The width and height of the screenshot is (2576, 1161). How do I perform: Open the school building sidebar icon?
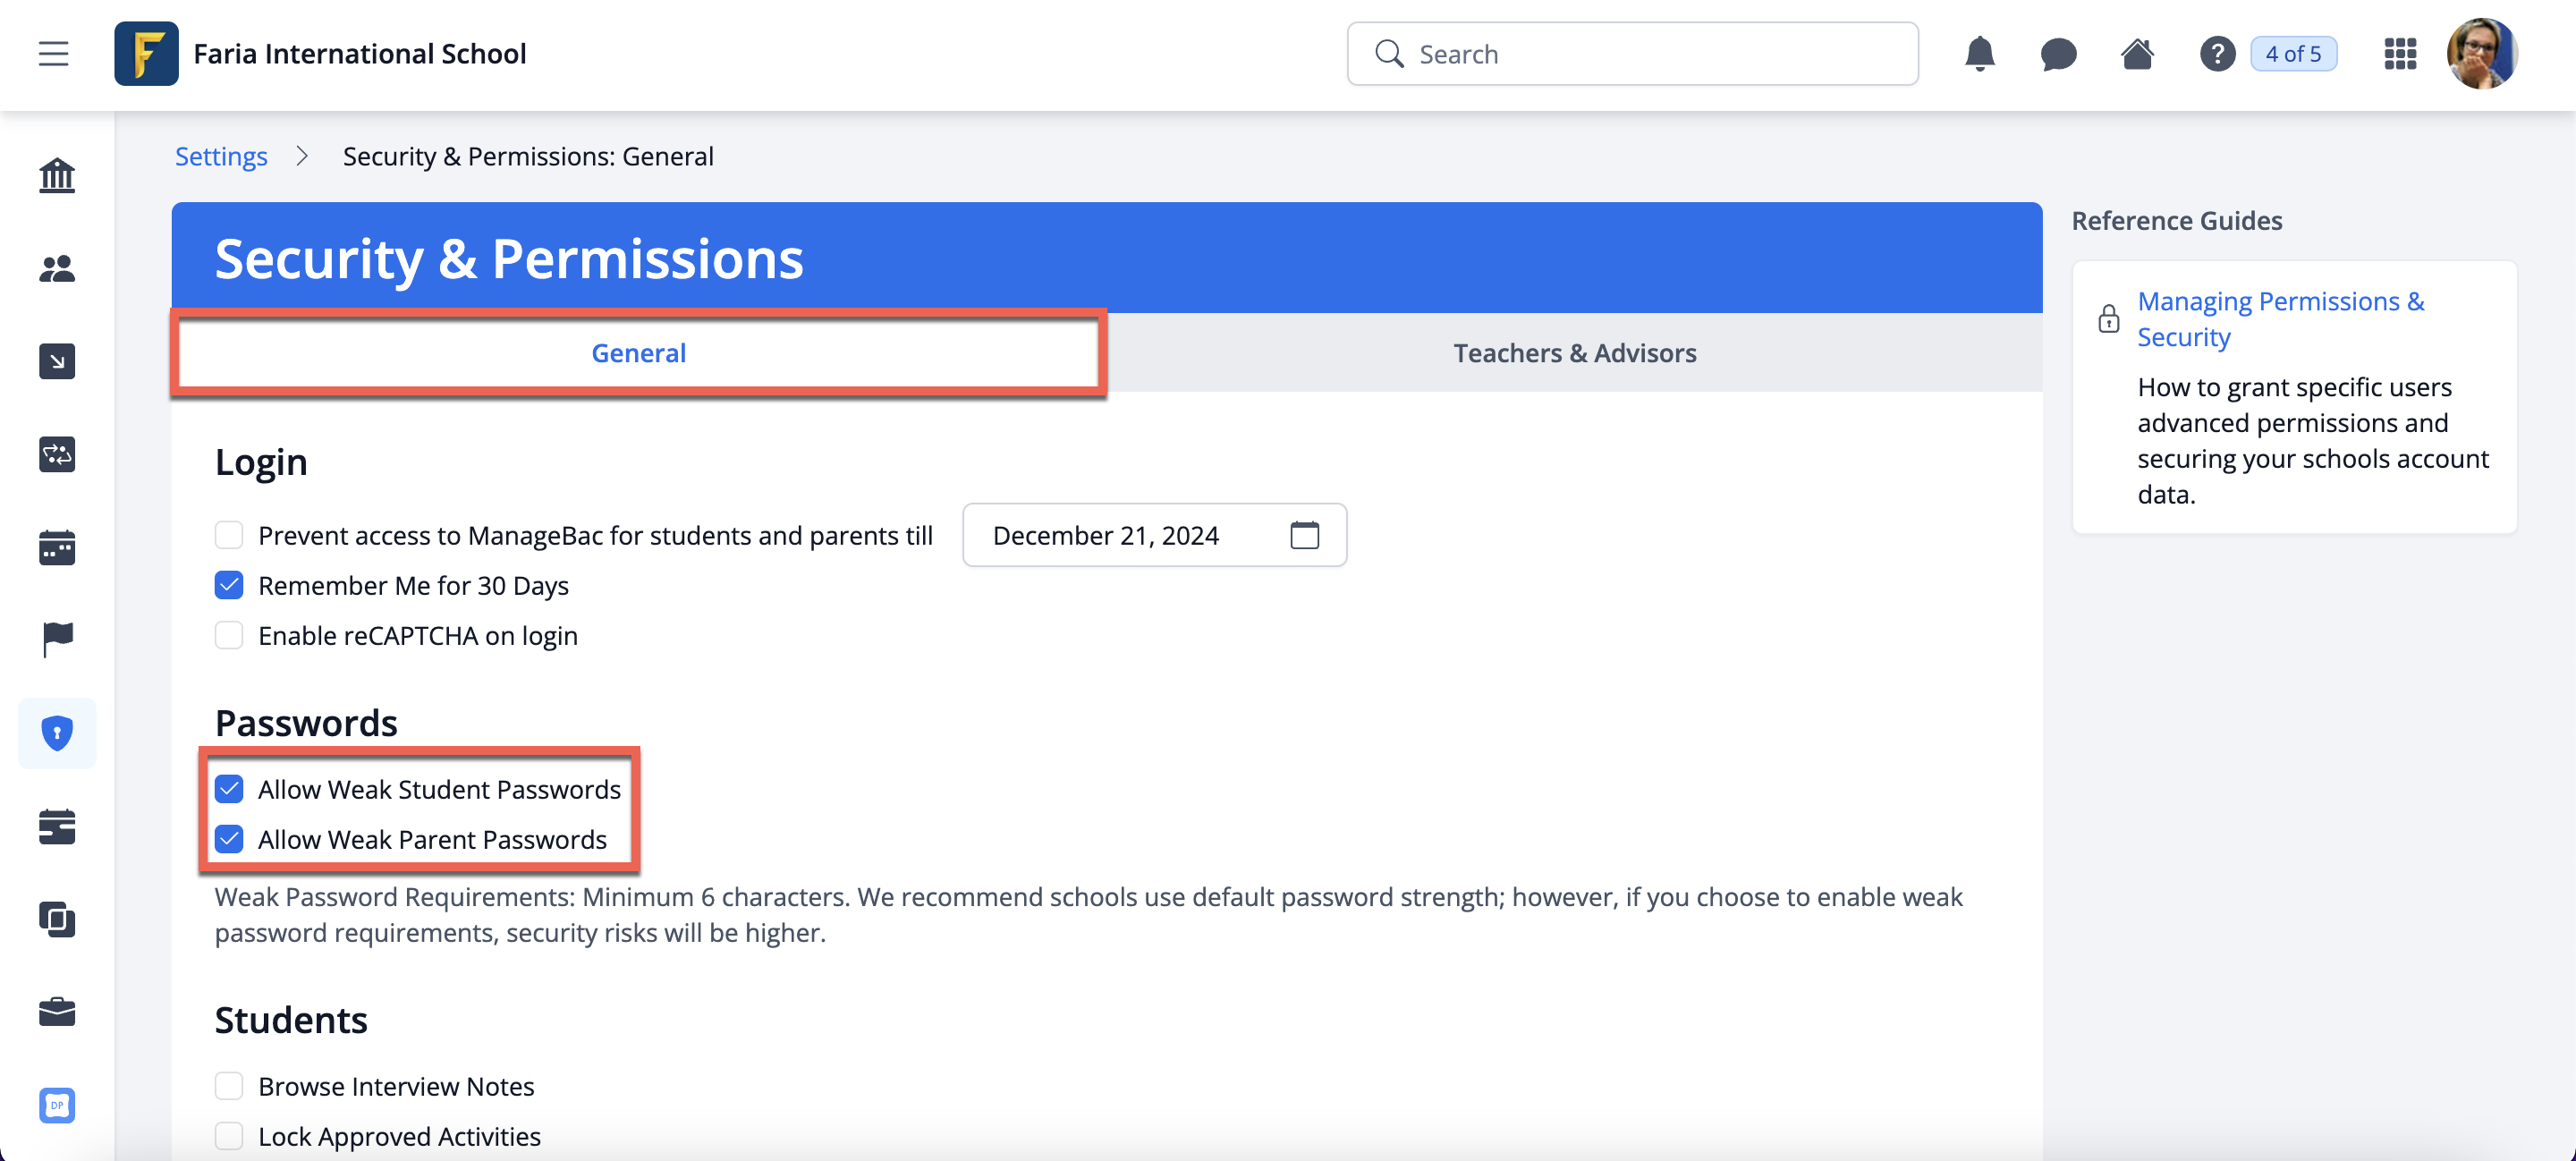click(57, 176)
